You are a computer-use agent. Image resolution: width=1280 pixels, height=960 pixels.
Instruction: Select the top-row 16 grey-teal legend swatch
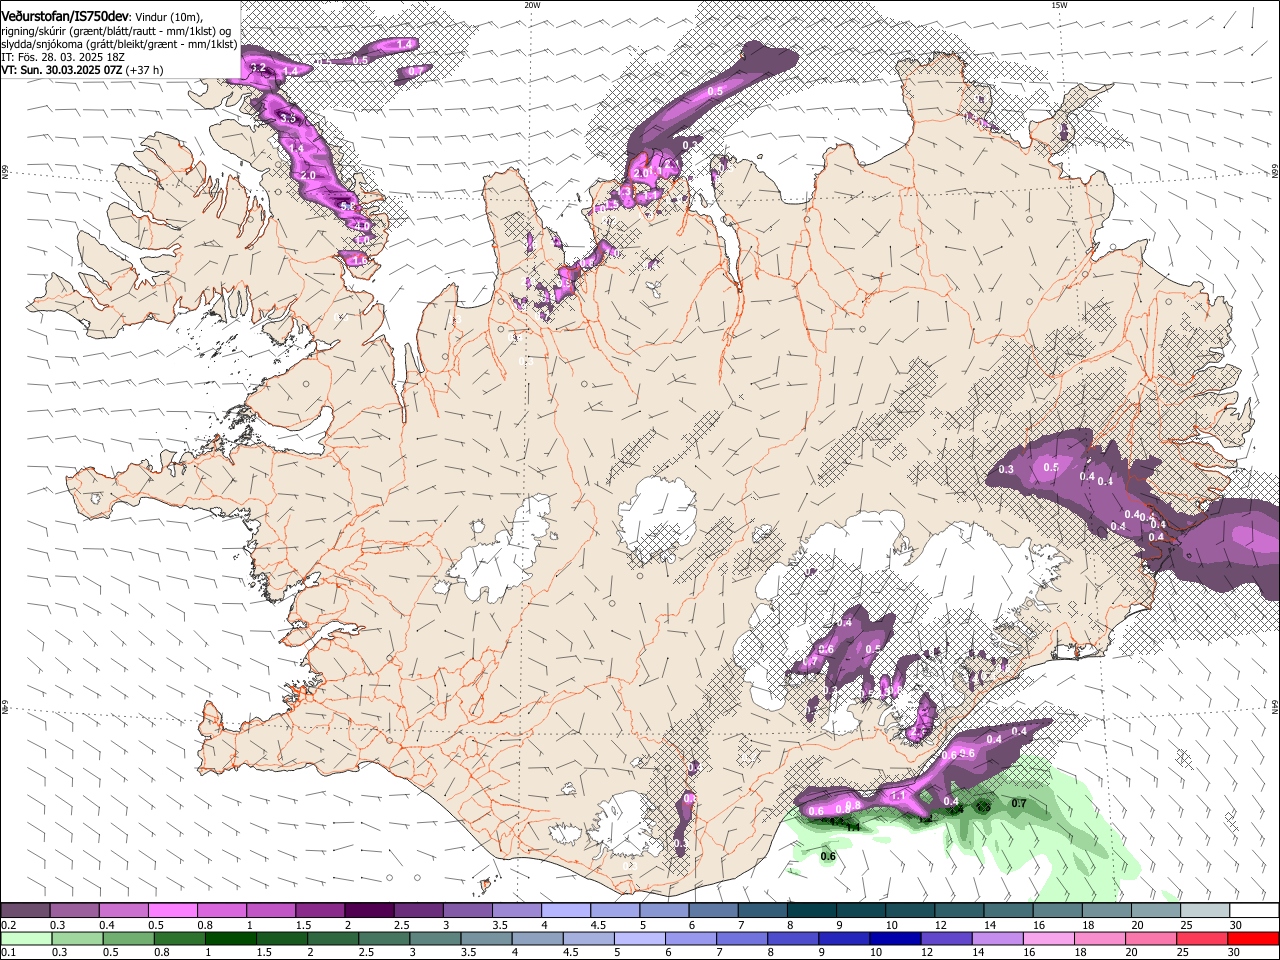click(1056, 910)
